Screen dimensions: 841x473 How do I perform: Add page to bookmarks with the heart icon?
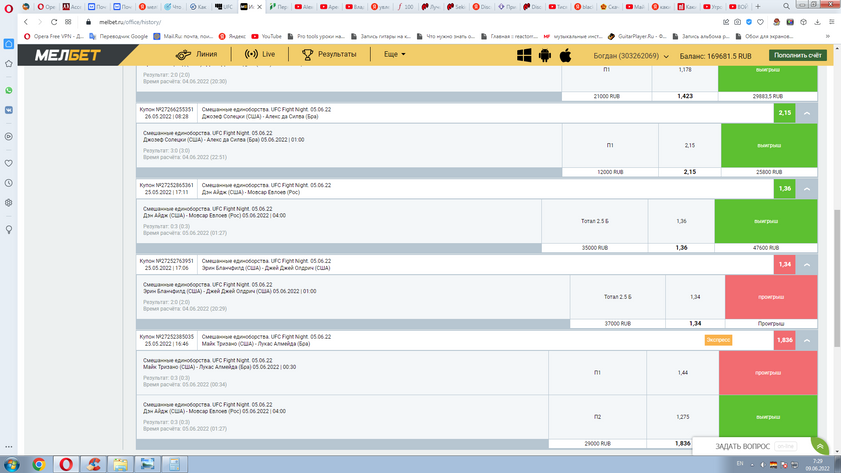pyautogui.click(x=760, y=22)
